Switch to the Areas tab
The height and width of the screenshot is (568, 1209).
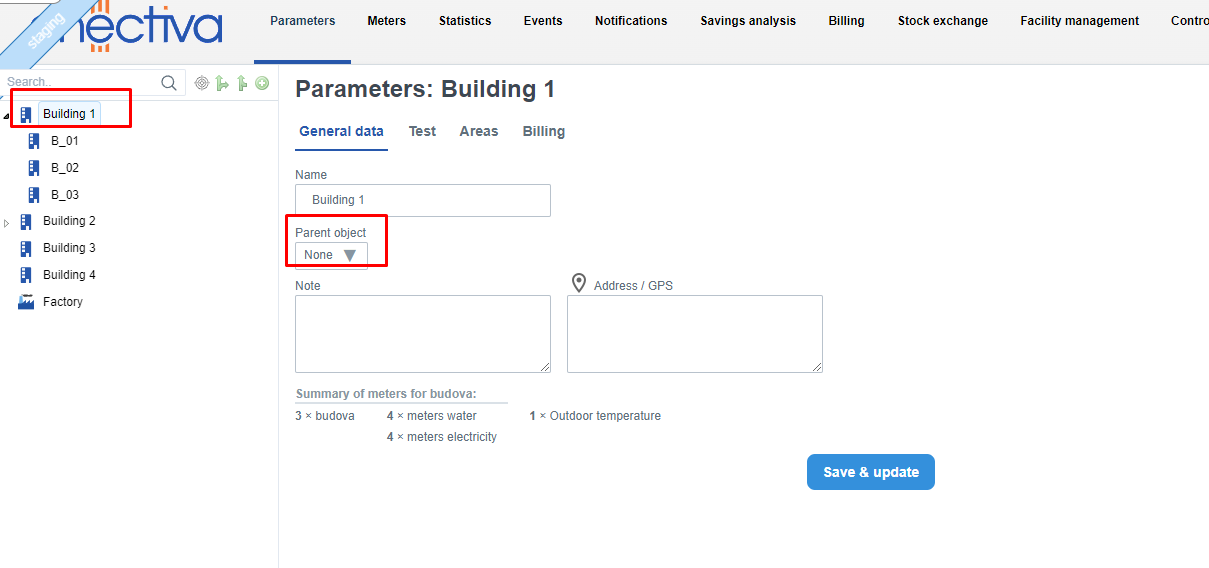click(478, 131)
